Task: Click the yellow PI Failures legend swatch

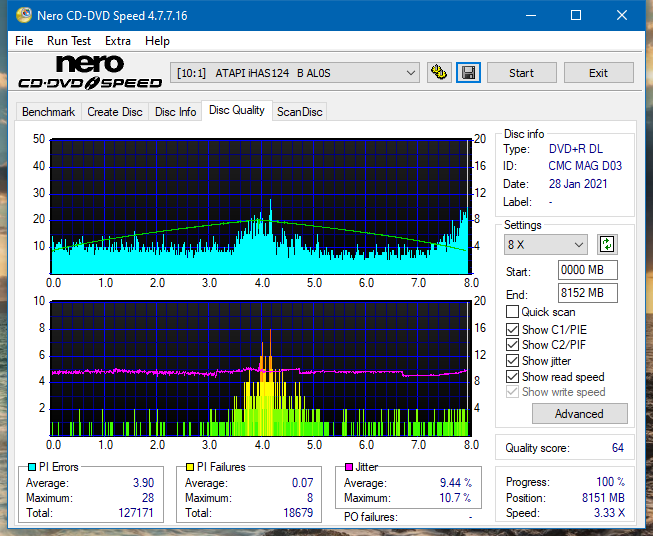Action: point(190,467)
